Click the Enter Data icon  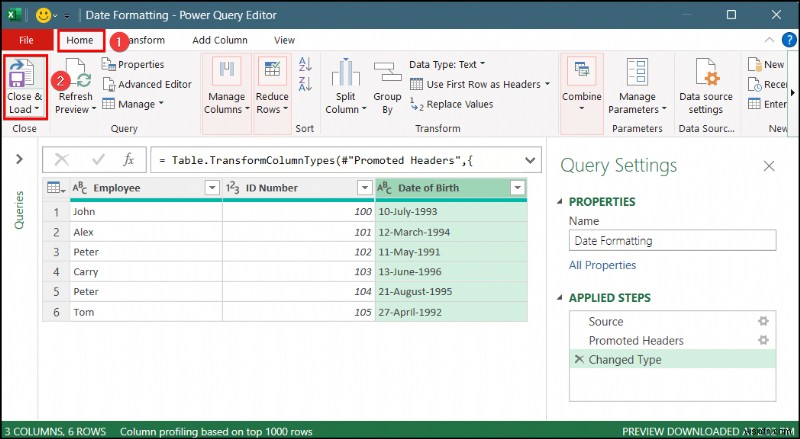click(755, 104)
